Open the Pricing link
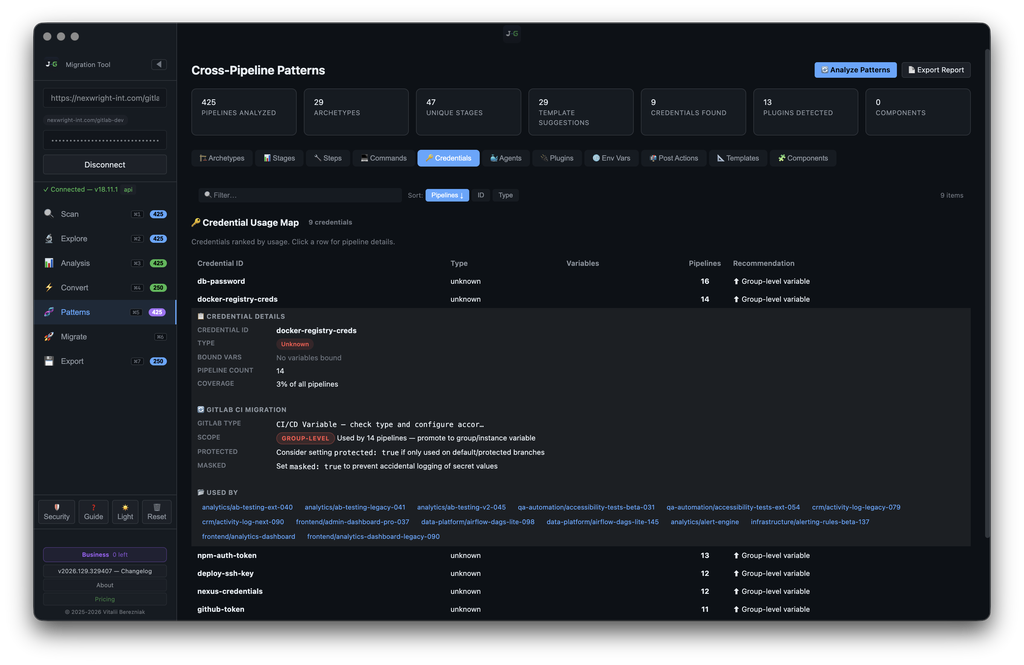Screen dimensions: 1024x665 [x=104, y=599]
